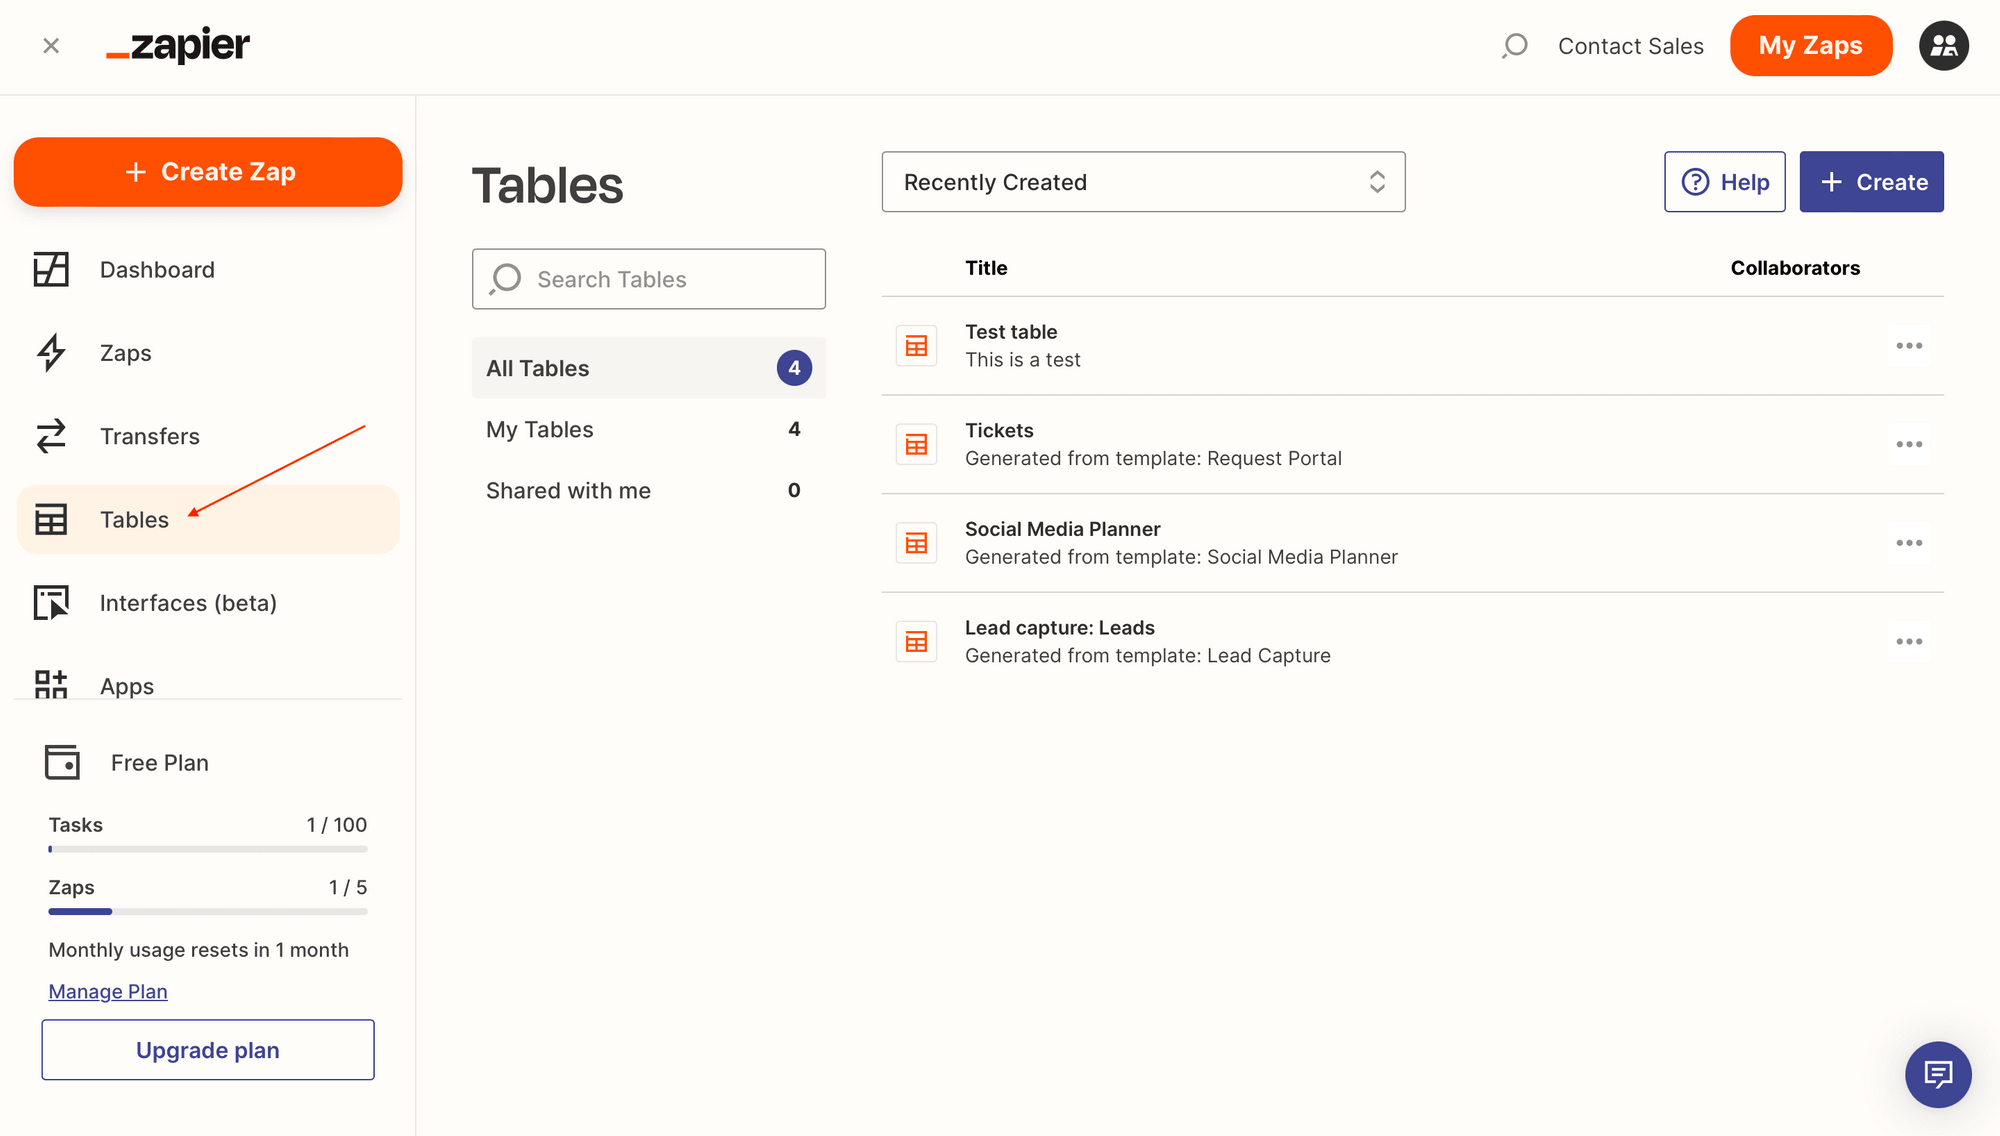The width and height of the screenshot is (2000, 1136).
Task: Click the Search Tables input field
Action: click(x=648, y=279)
